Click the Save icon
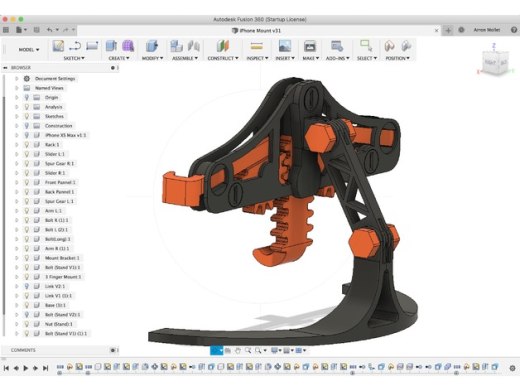This screenshot has height=391, width=520. [37, 30]
